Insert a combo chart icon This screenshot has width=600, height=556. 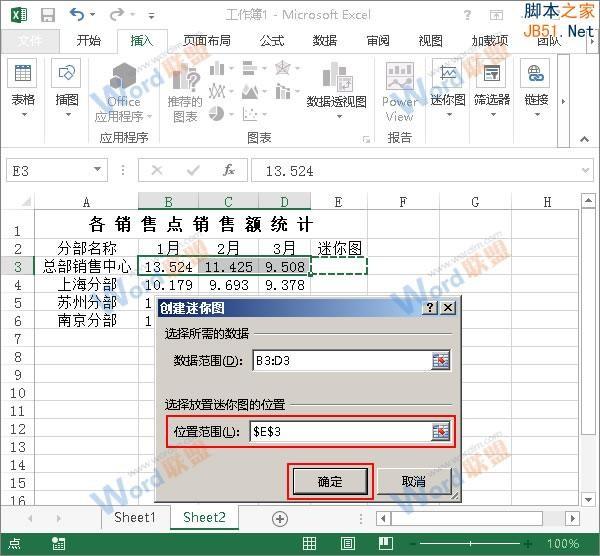[x=283, y=91]
